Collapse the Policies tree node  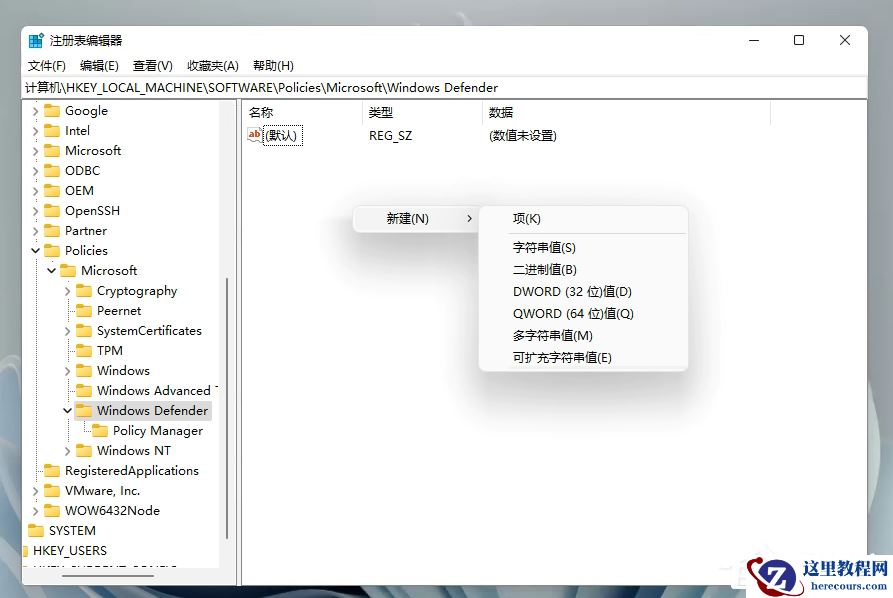click(34, 250)
